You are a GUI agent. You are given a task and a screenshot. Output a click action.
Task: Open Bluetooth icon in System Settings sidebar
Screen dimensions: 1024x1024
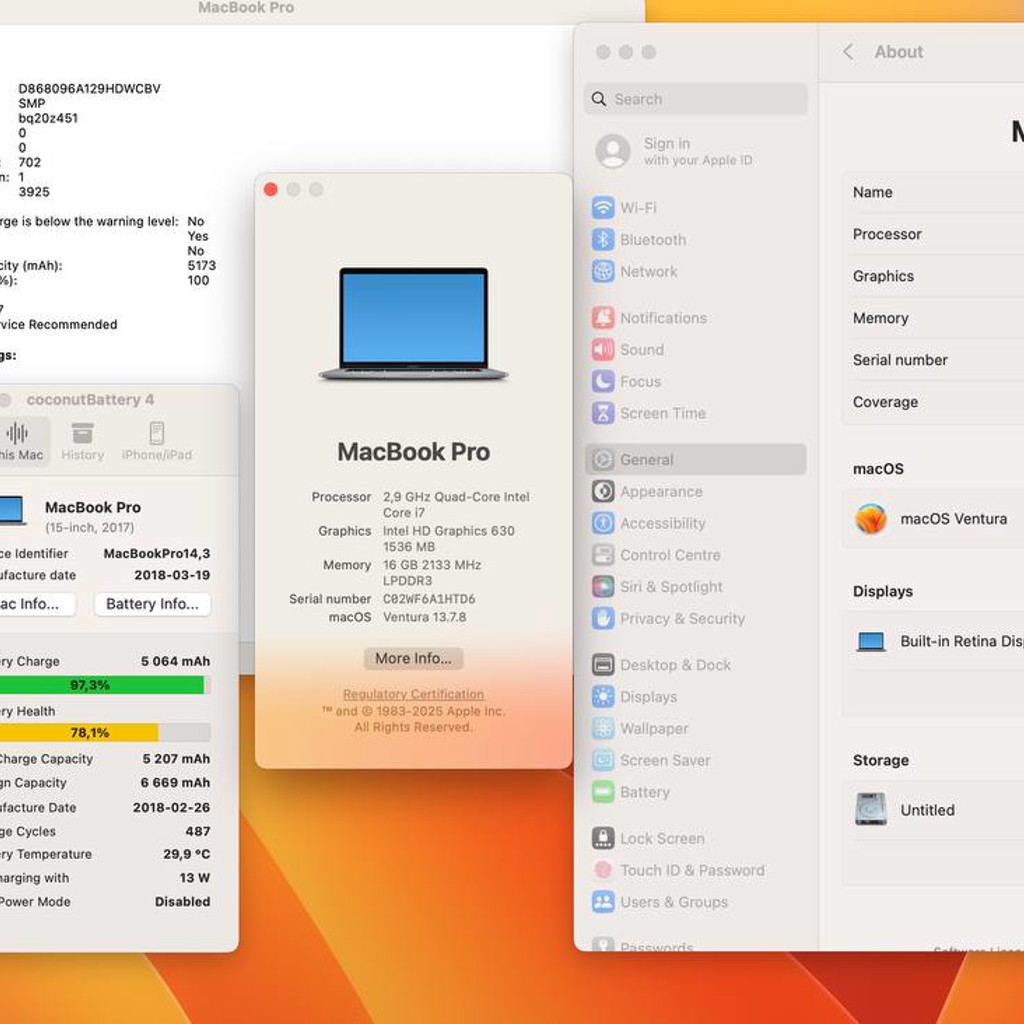(x=603, y=240)
